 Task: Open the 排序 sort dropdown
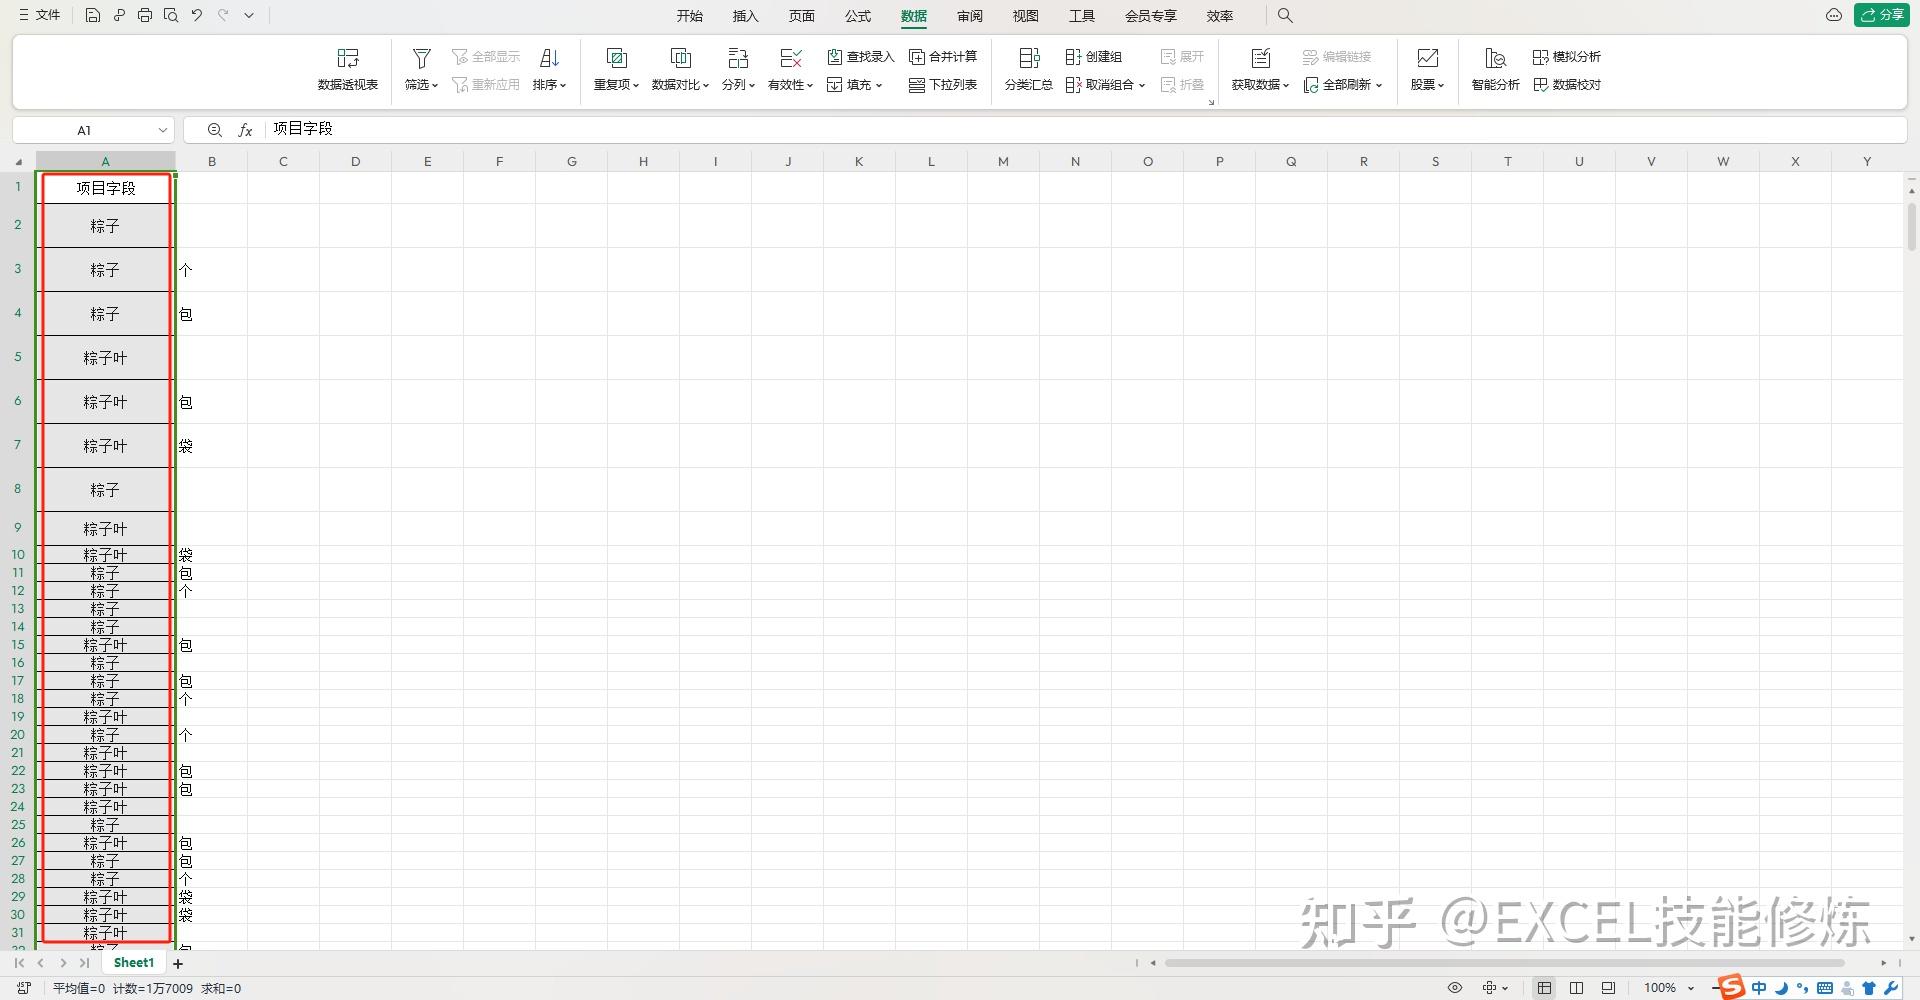click(549, 69)
